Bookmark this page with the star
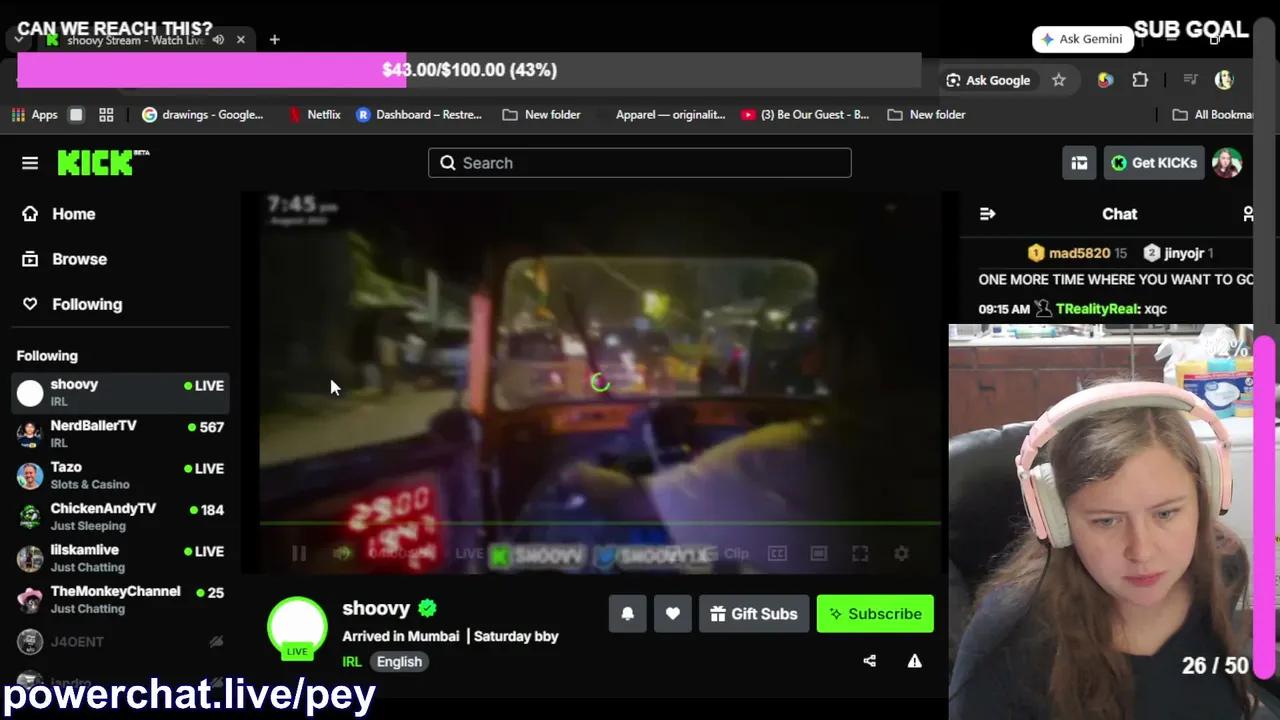 coord(1059,80)
